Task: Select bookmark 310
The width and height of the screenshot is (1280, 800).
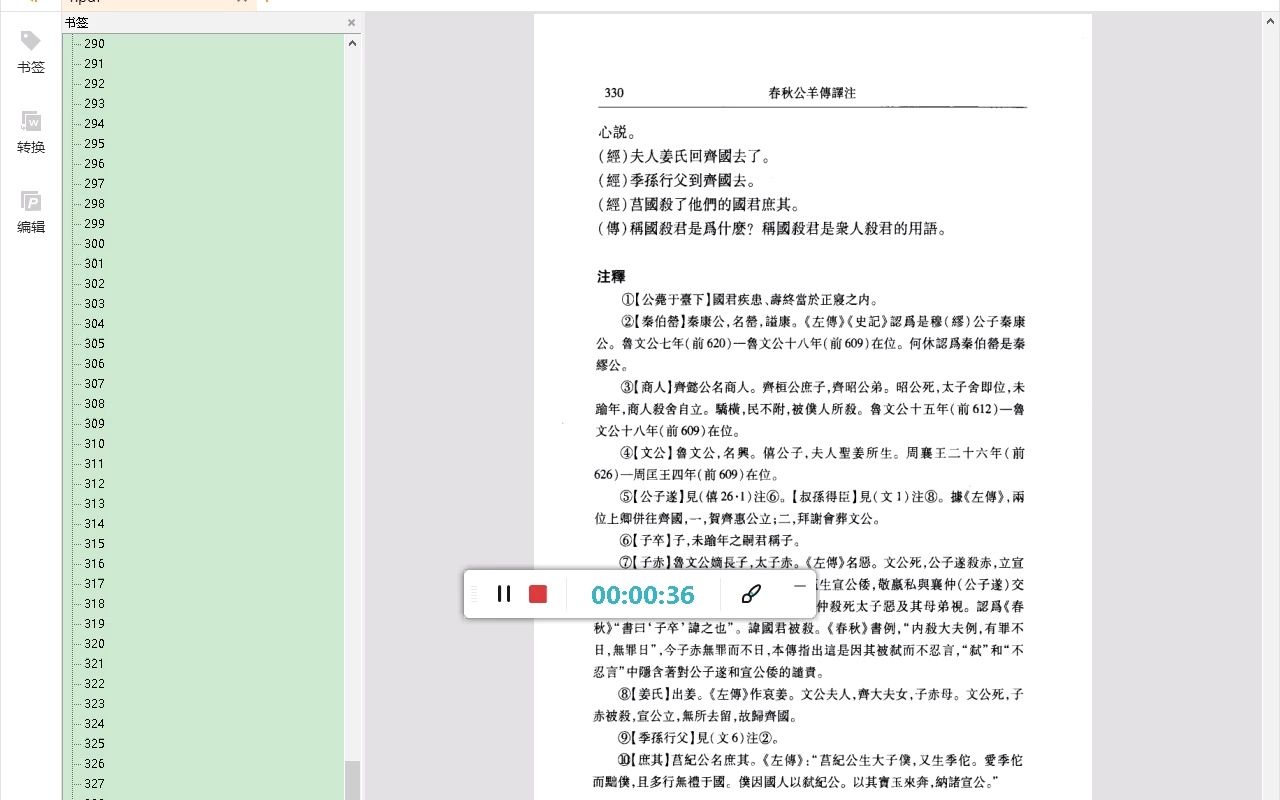Action: click(x=94, y=444)
